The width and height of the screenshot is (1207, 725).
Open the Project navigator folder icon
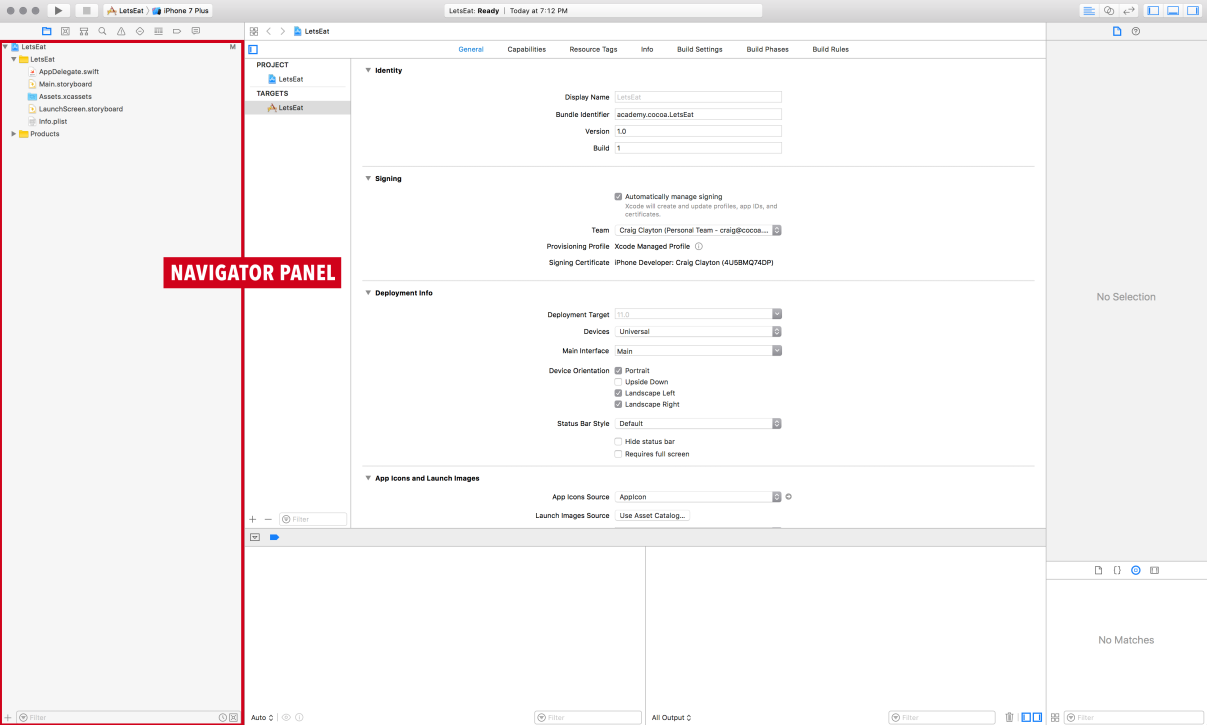46,31
